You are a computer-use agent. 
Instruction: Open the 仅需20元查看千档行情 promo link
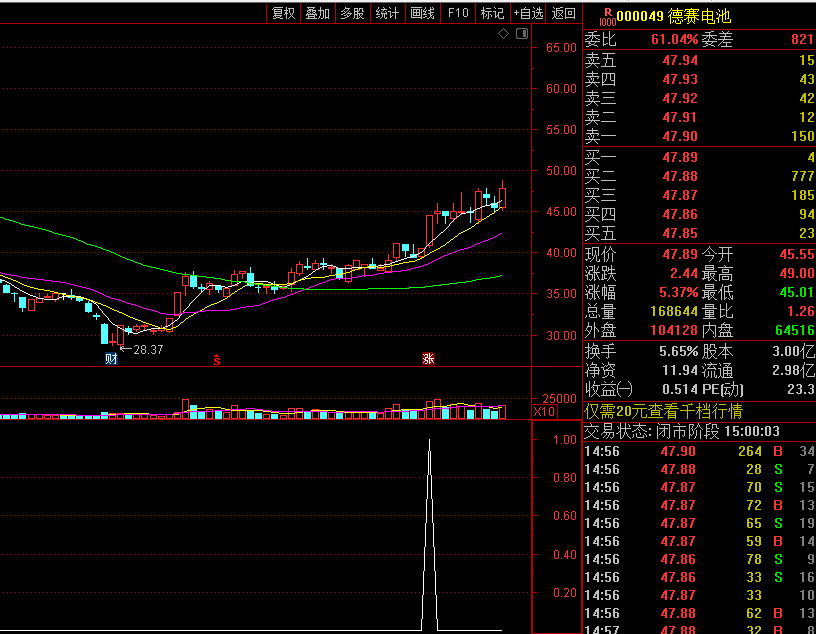pyautogui.click(x=664, y=412)
